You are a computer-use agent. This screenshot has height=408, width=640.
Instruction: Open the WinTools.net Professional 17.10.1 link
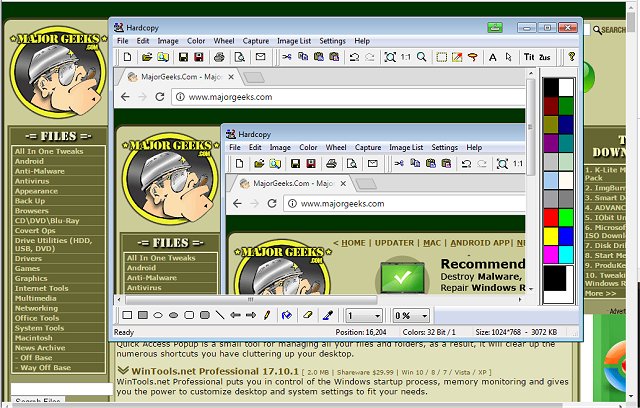[x=198, y=369]
